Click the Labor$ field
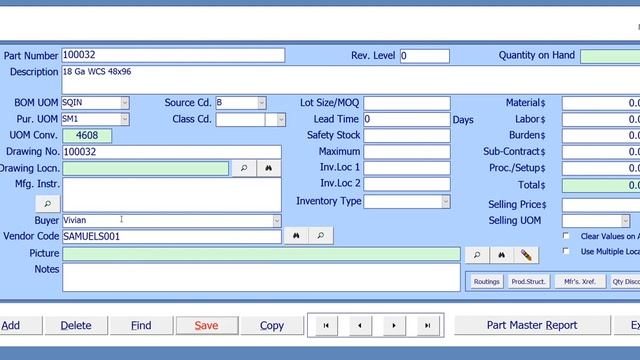Screen dimensions: 640x360 pyautogui.click(x=601, y=120)
